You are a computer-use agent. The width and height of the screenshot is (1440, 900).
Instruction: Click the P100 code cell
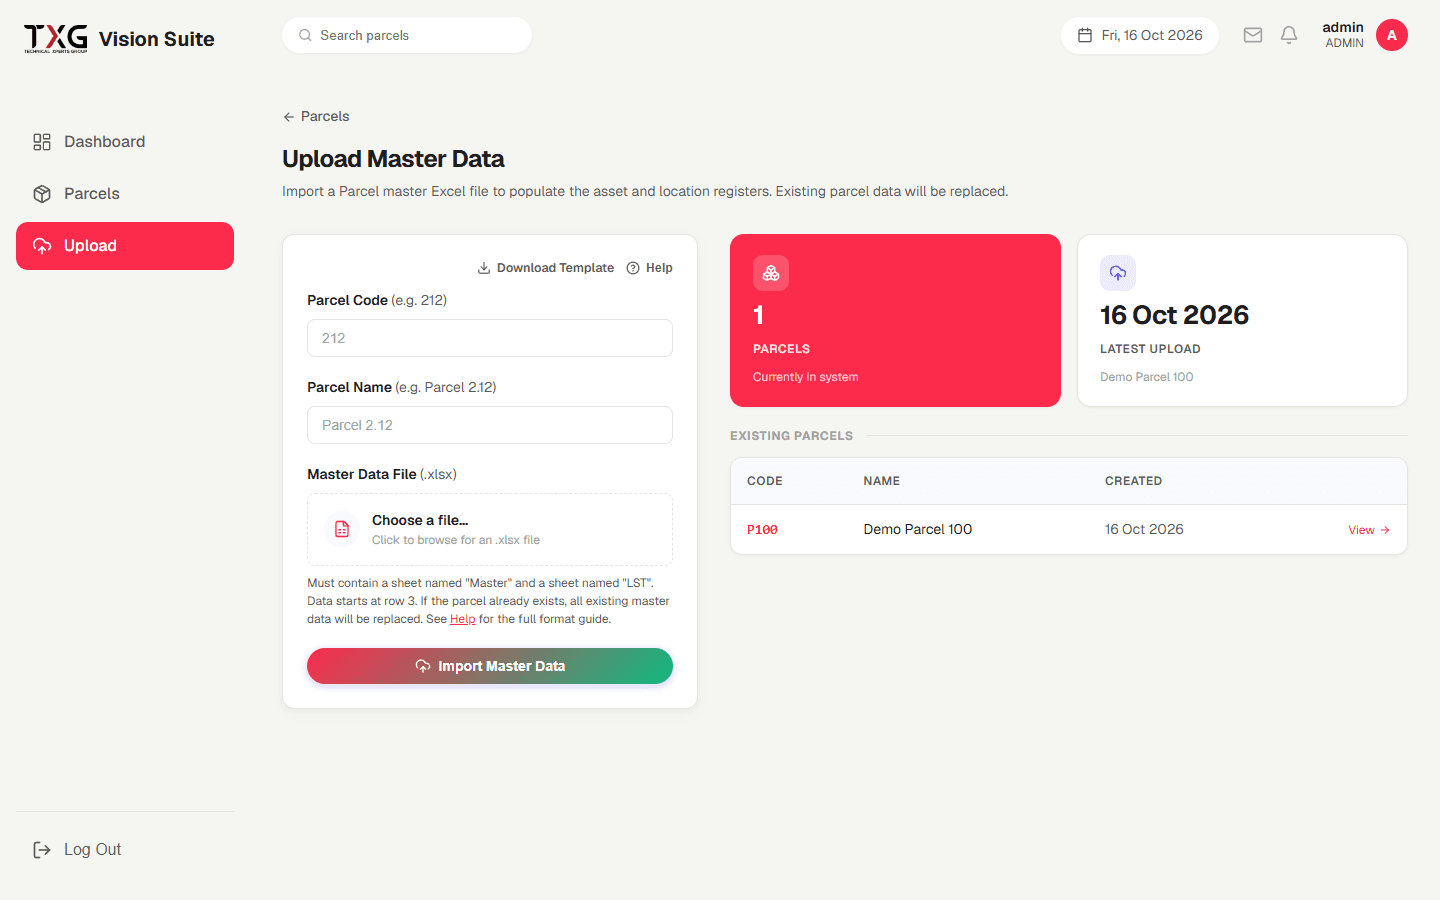tap(762, 530)
